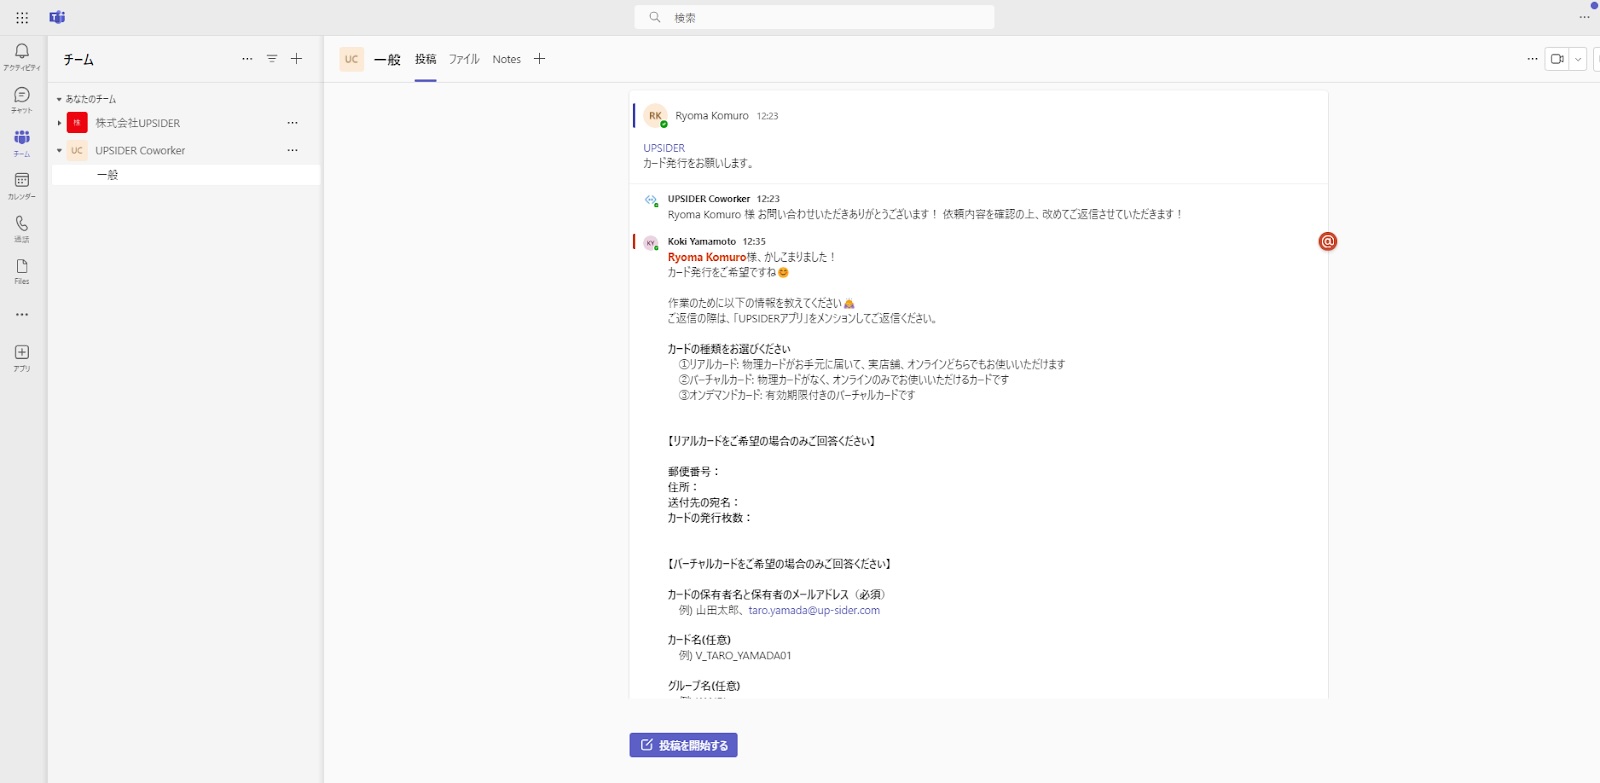Open more options for UPSIDER Coworker team
The image size is (1600, 783).
click(292, 150)
